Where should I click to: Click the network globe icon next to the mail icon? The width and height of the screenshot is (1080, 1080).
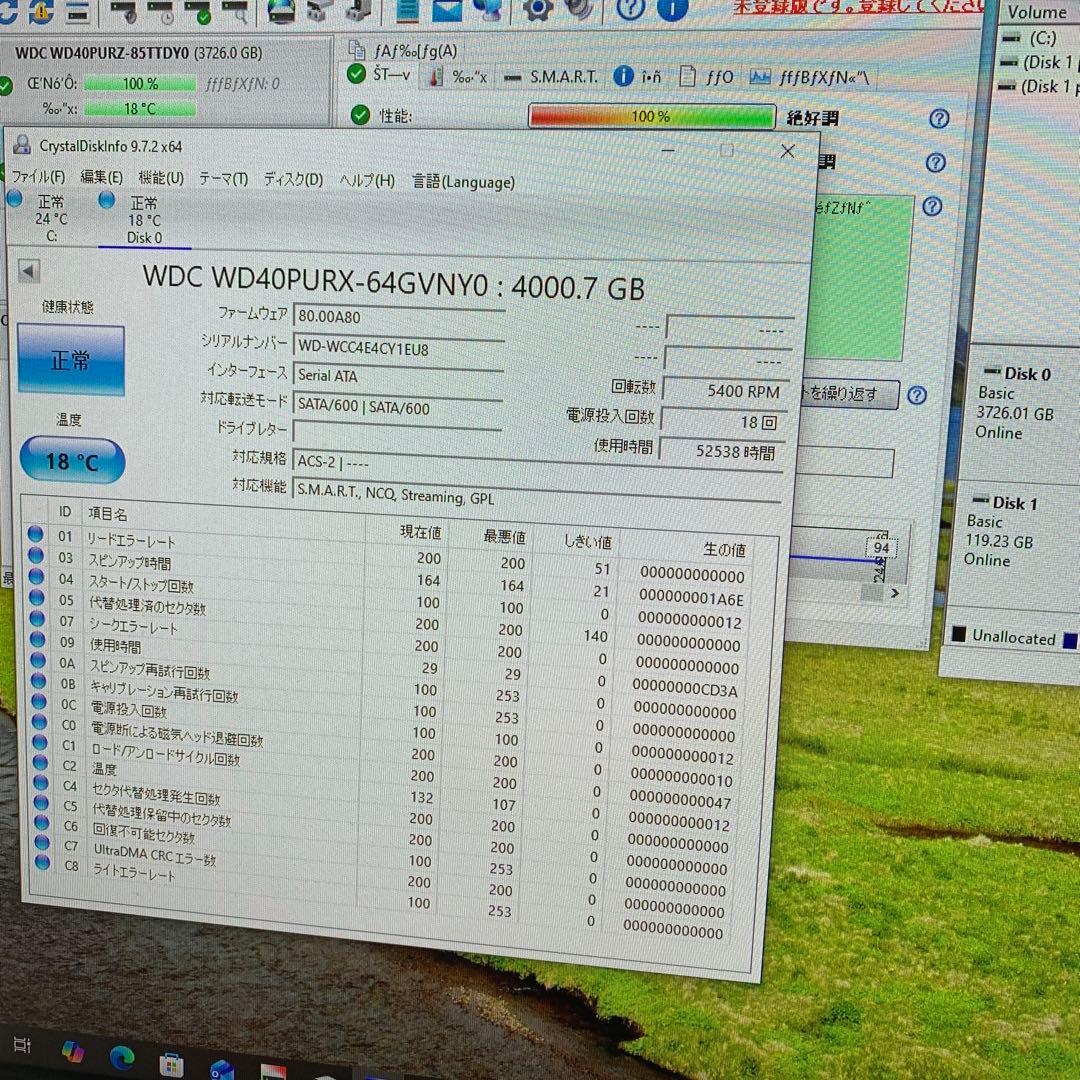488,9
